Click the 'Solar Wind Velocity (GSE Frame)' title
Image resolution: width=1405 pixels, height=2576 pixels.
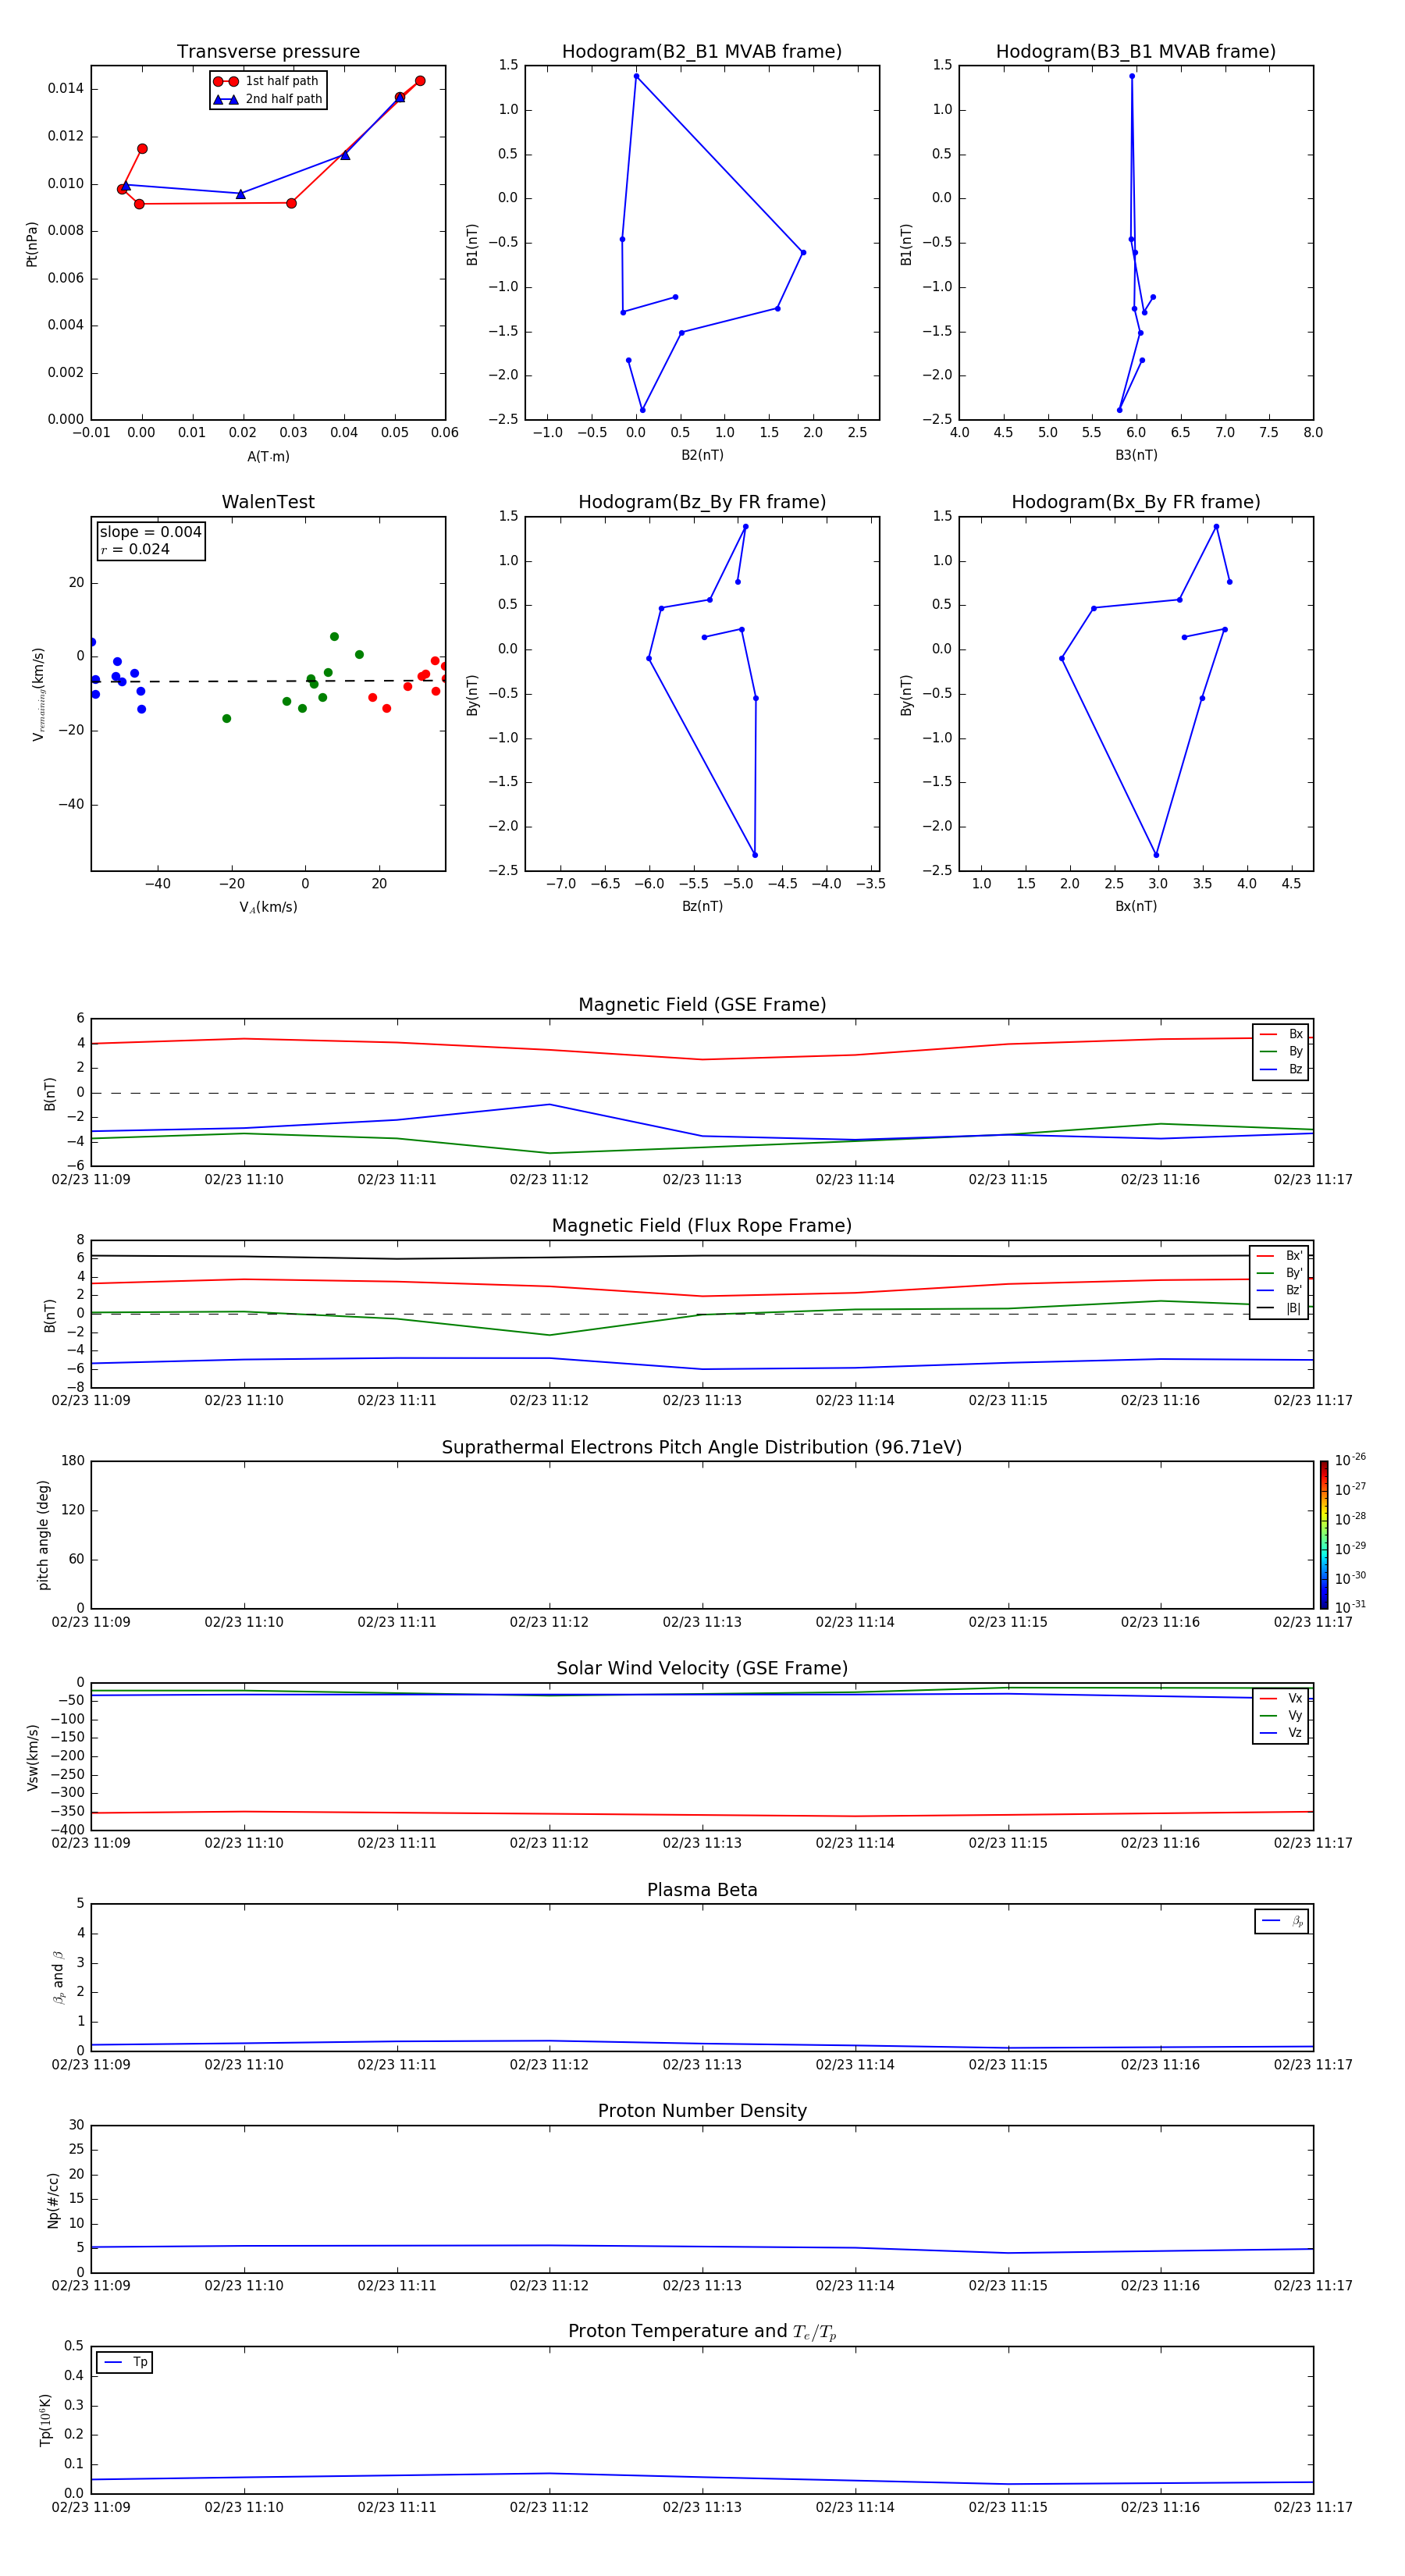click(x=702, y=1668)
